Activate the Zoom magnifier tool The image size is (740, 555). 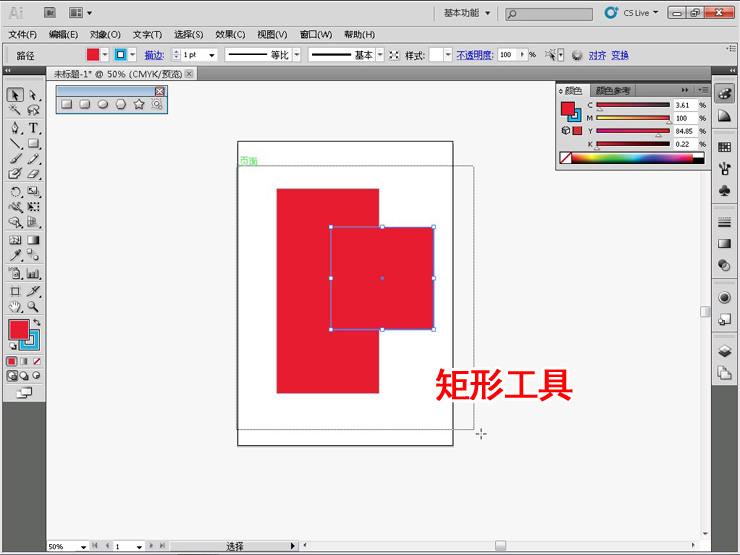[34, 307]
